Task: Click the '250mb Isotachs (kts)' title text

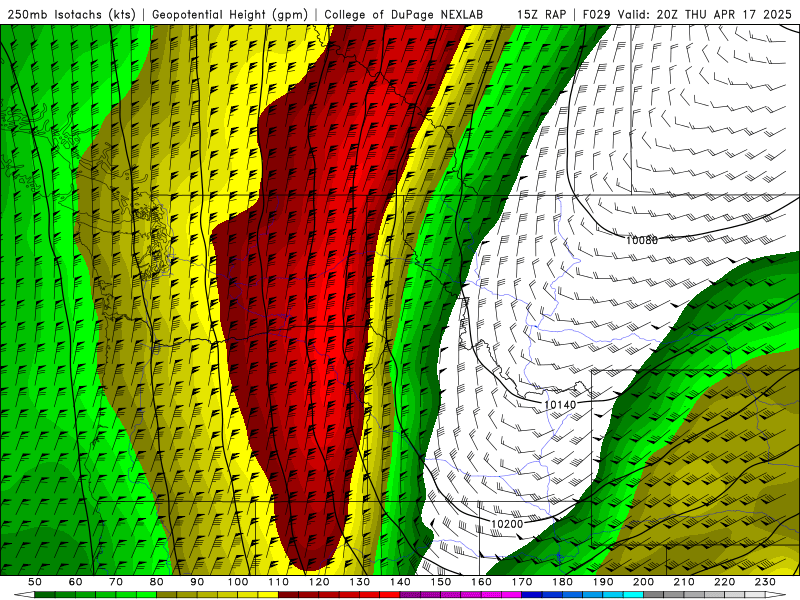Action: coord(71,14)
